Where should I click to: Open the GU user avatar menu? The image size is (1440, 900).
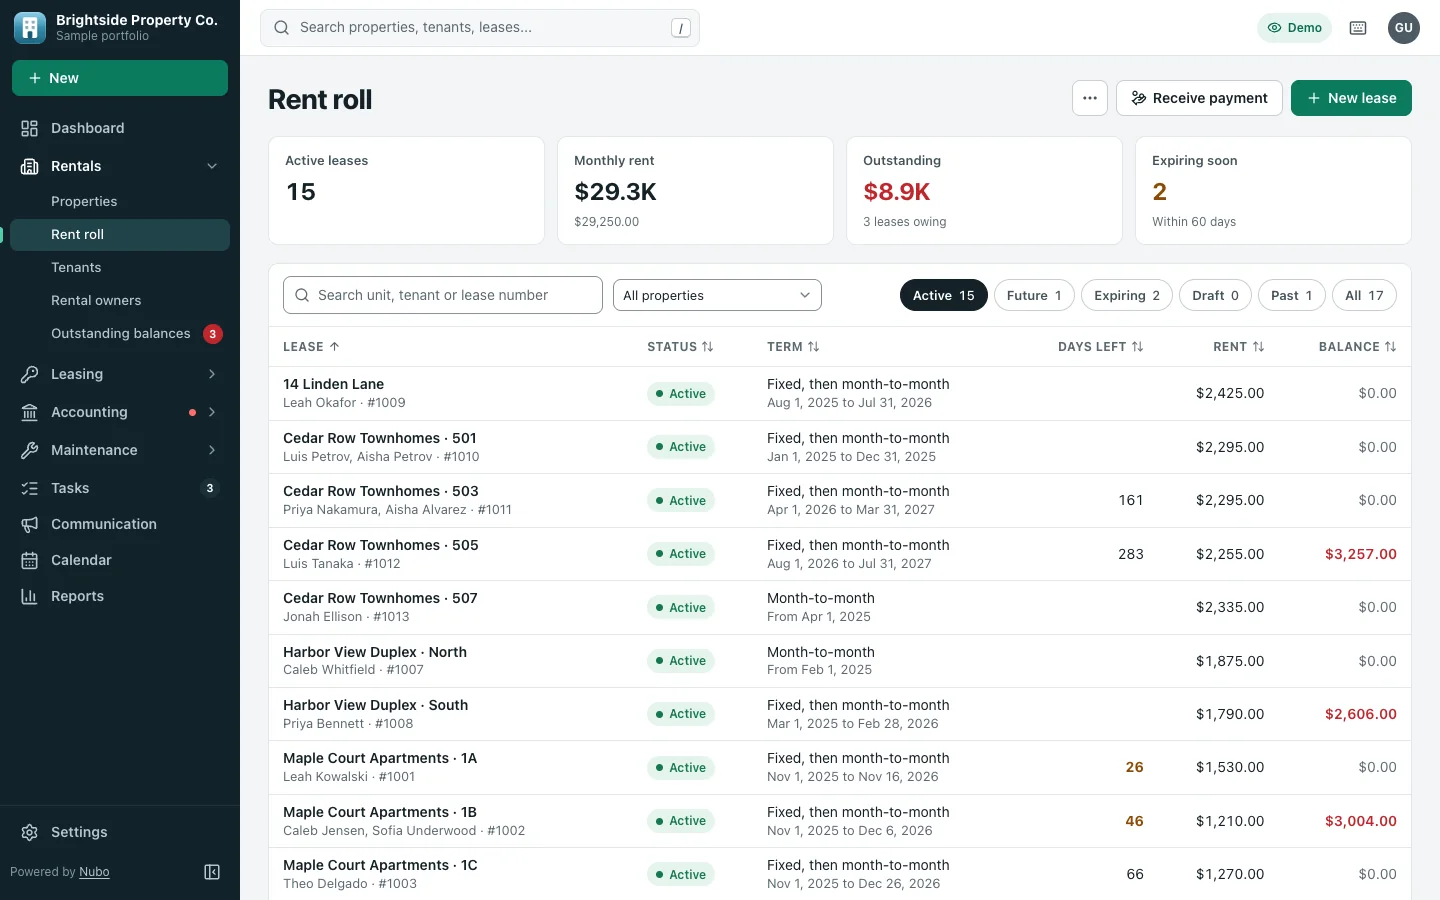tap(1404, 28)
